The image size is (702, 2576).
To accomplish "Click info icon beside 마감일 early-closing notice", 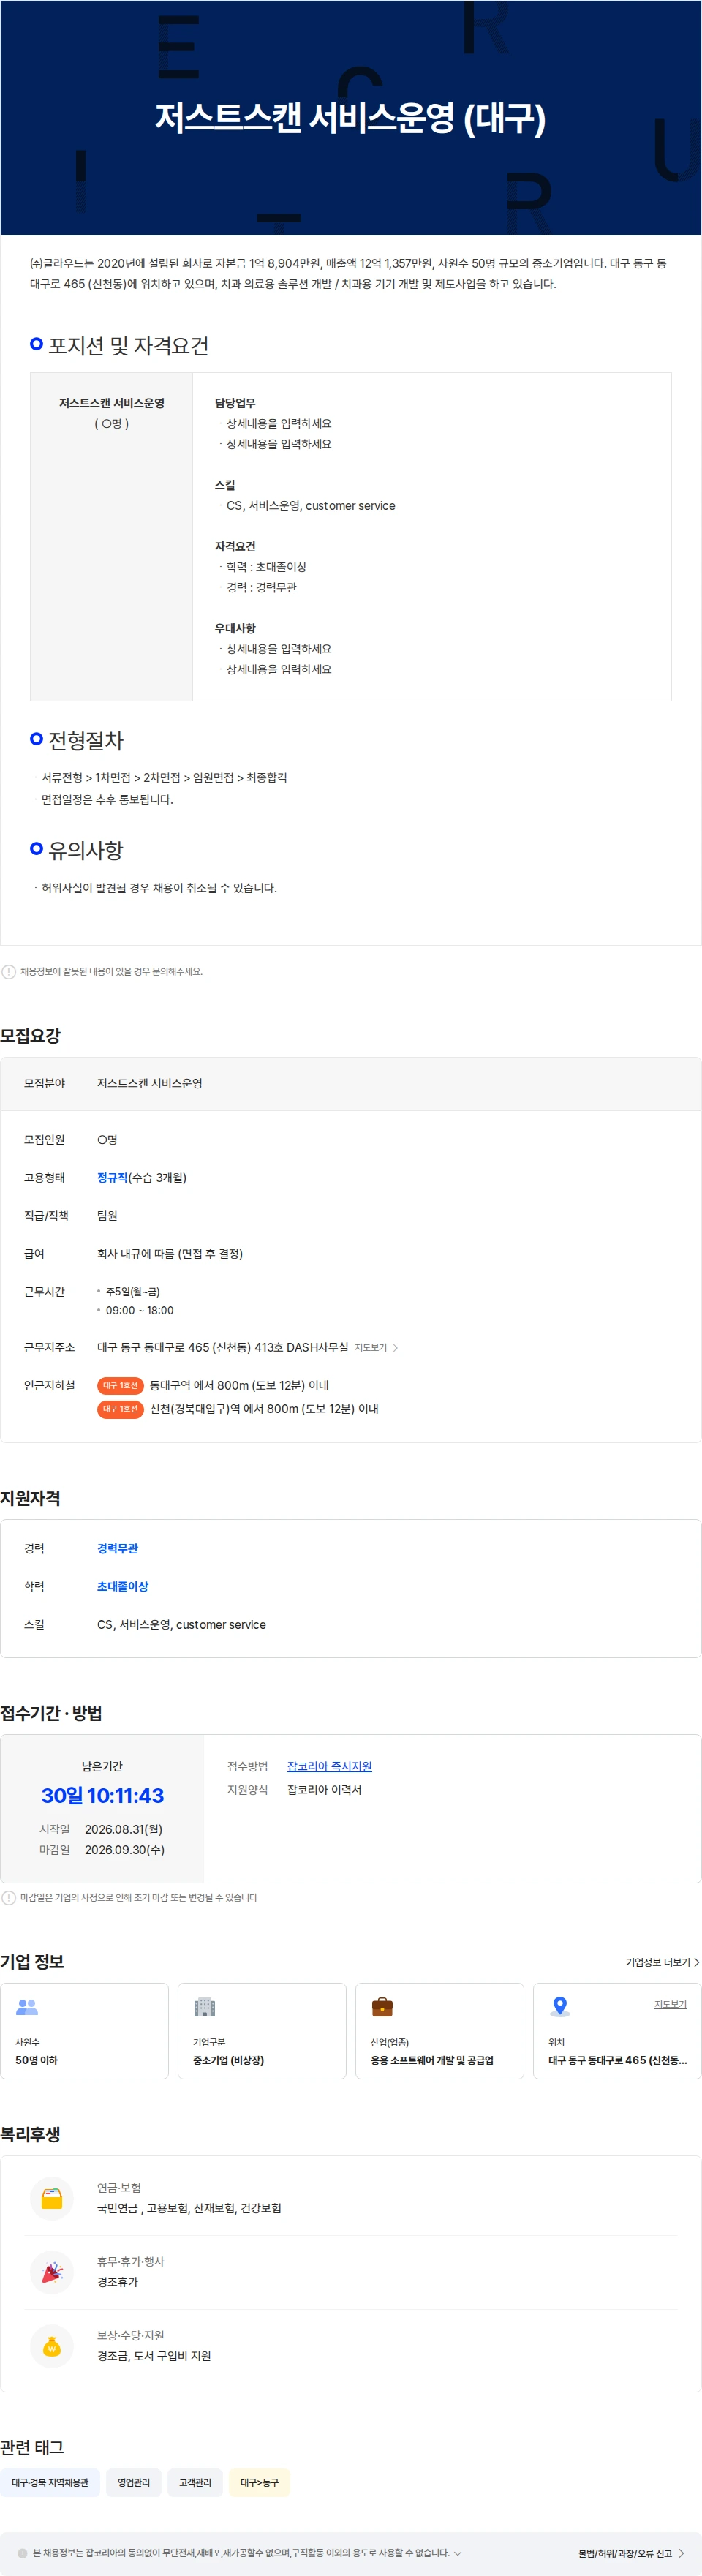I will tap(9, 1897).
